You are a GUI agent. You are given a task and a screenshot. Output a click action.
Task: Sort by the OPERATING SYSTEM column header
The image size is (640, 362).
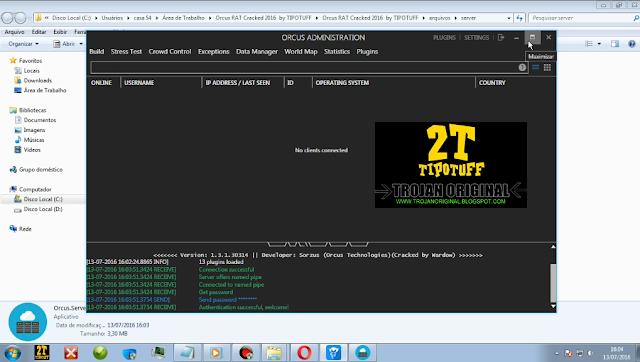(342, 82)
